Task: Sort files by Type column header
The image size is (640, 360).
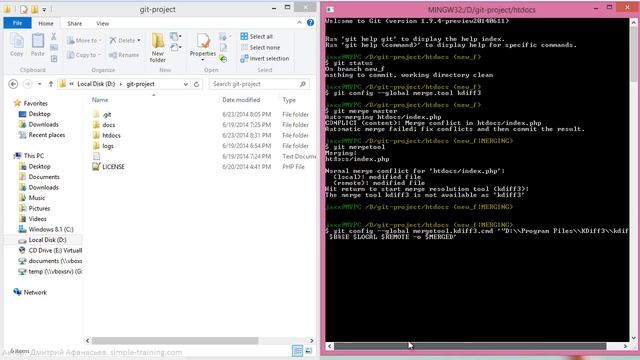Action: pyautogui.click(x=289, y=100)
